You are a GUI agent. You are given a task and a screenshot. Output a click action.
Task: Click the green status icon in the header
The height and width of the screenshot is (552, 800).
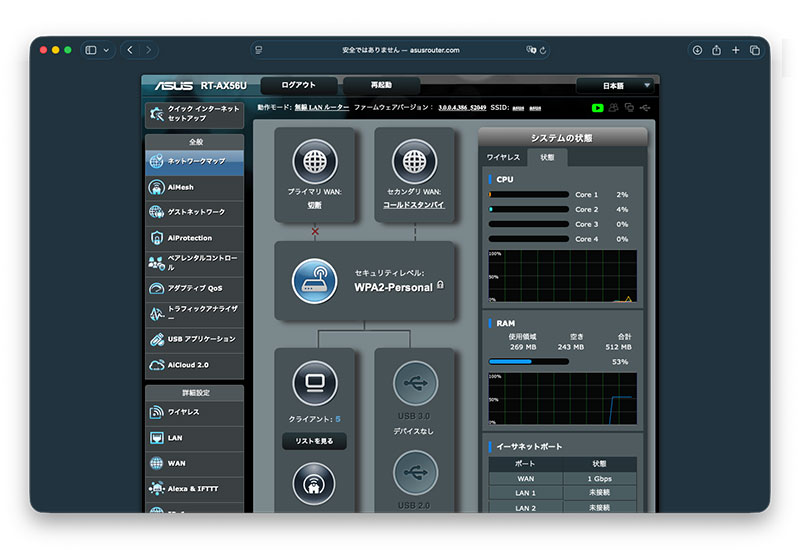(x=597, y=107)
